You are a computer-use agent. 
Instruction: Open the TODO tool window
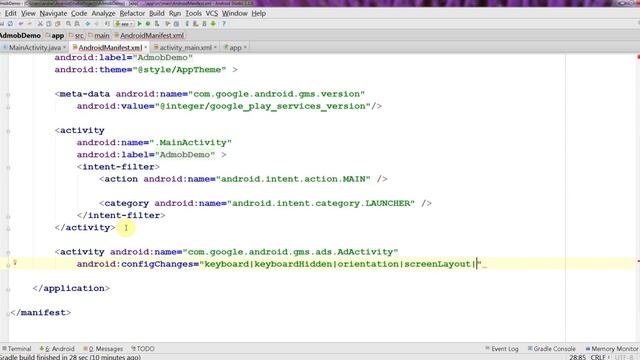(143, 349)
